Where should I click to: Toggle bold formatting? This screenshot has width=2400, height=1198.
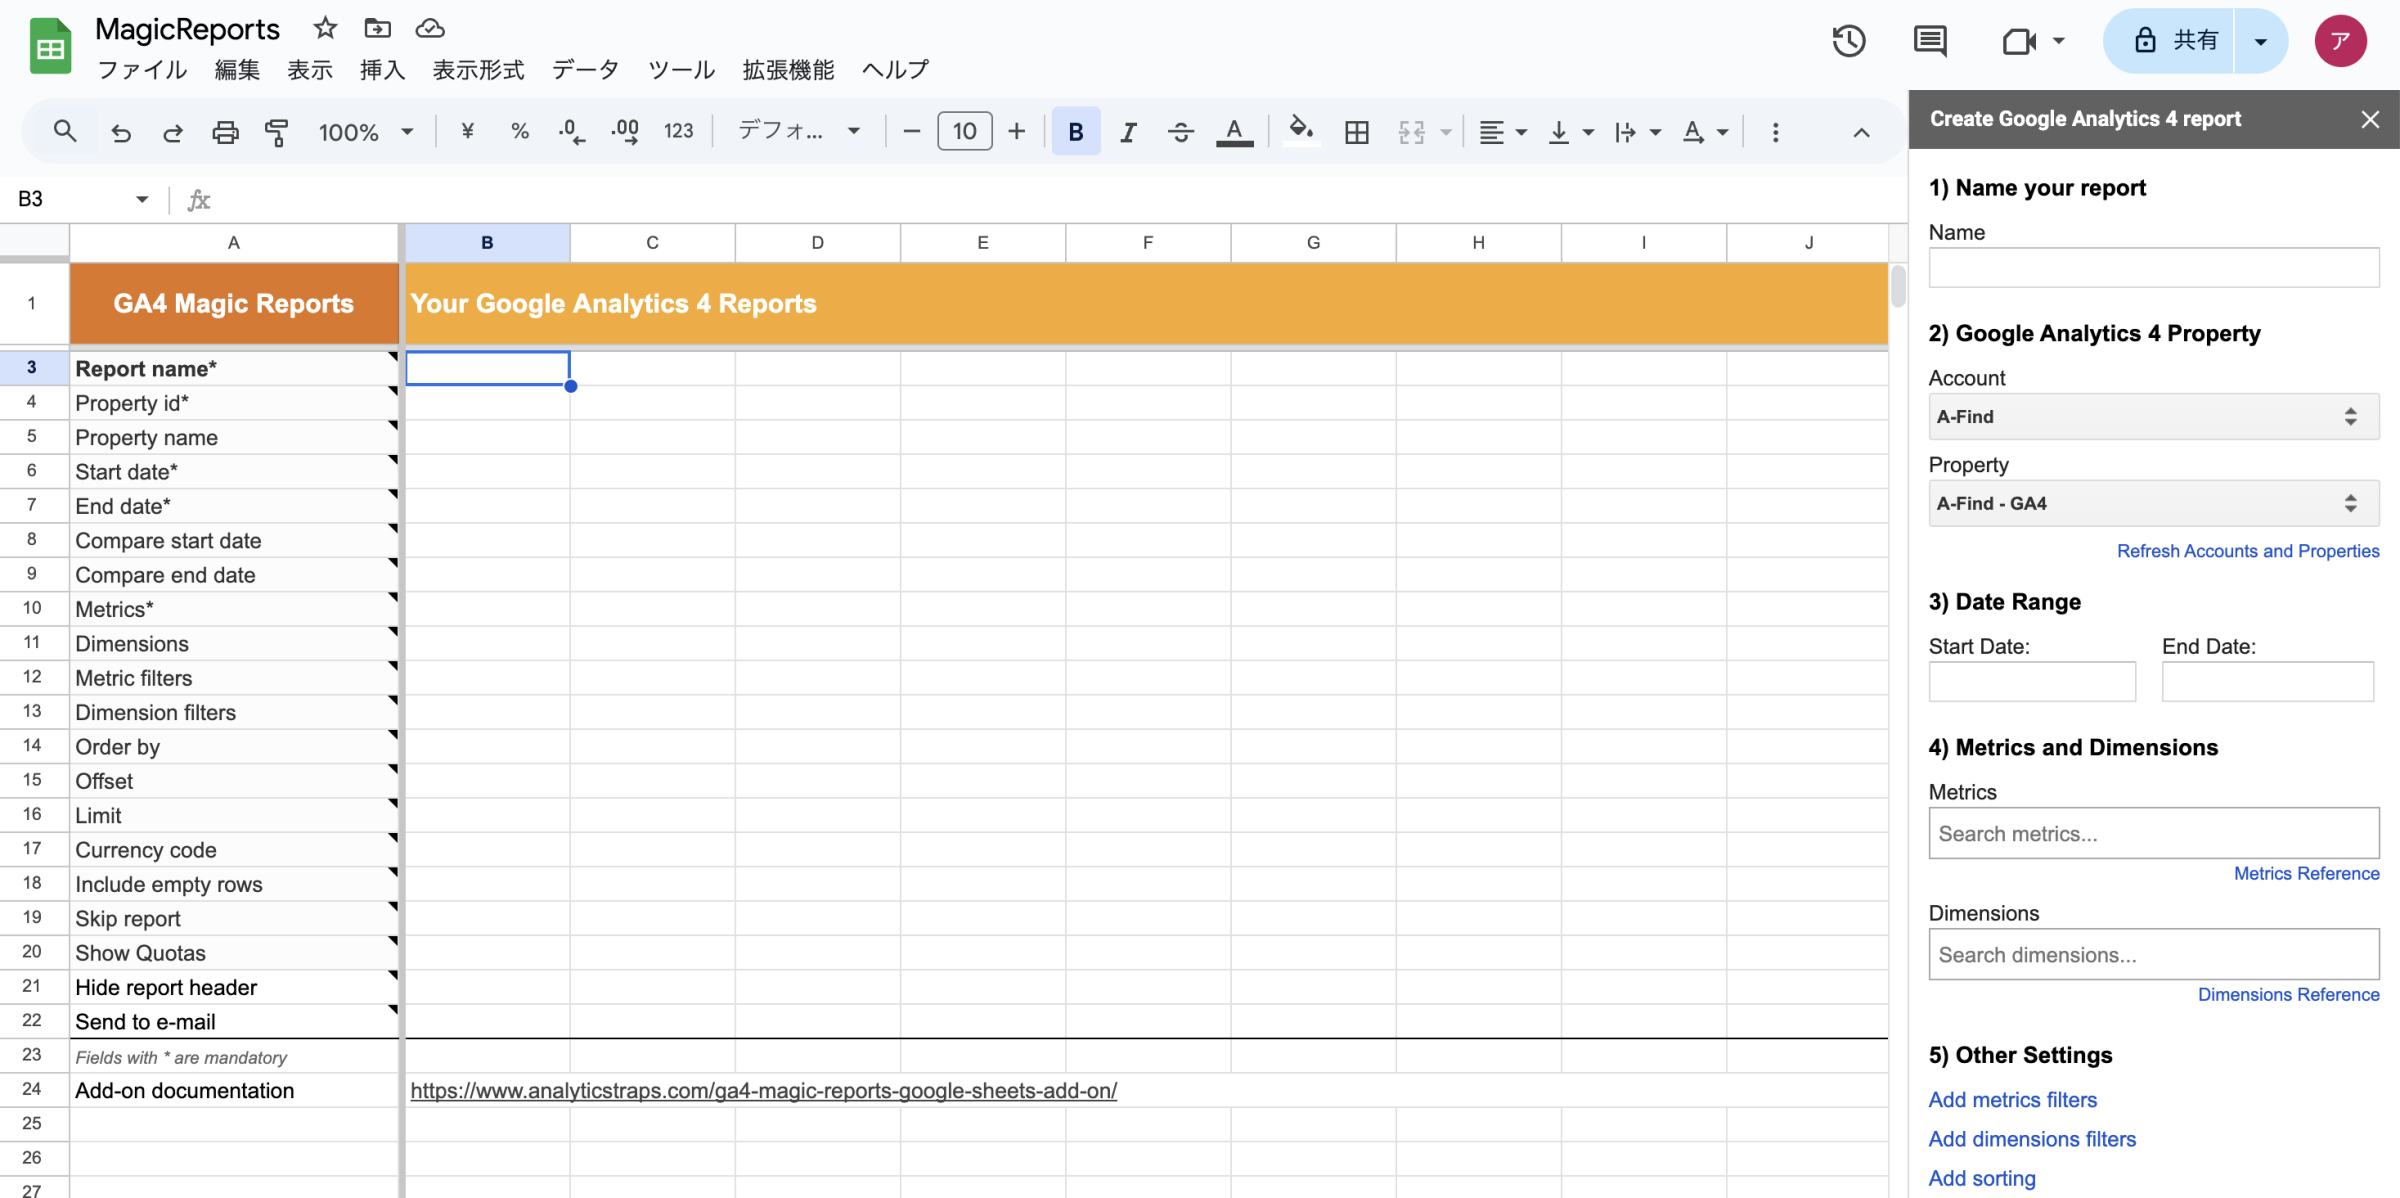point(1076,131)
